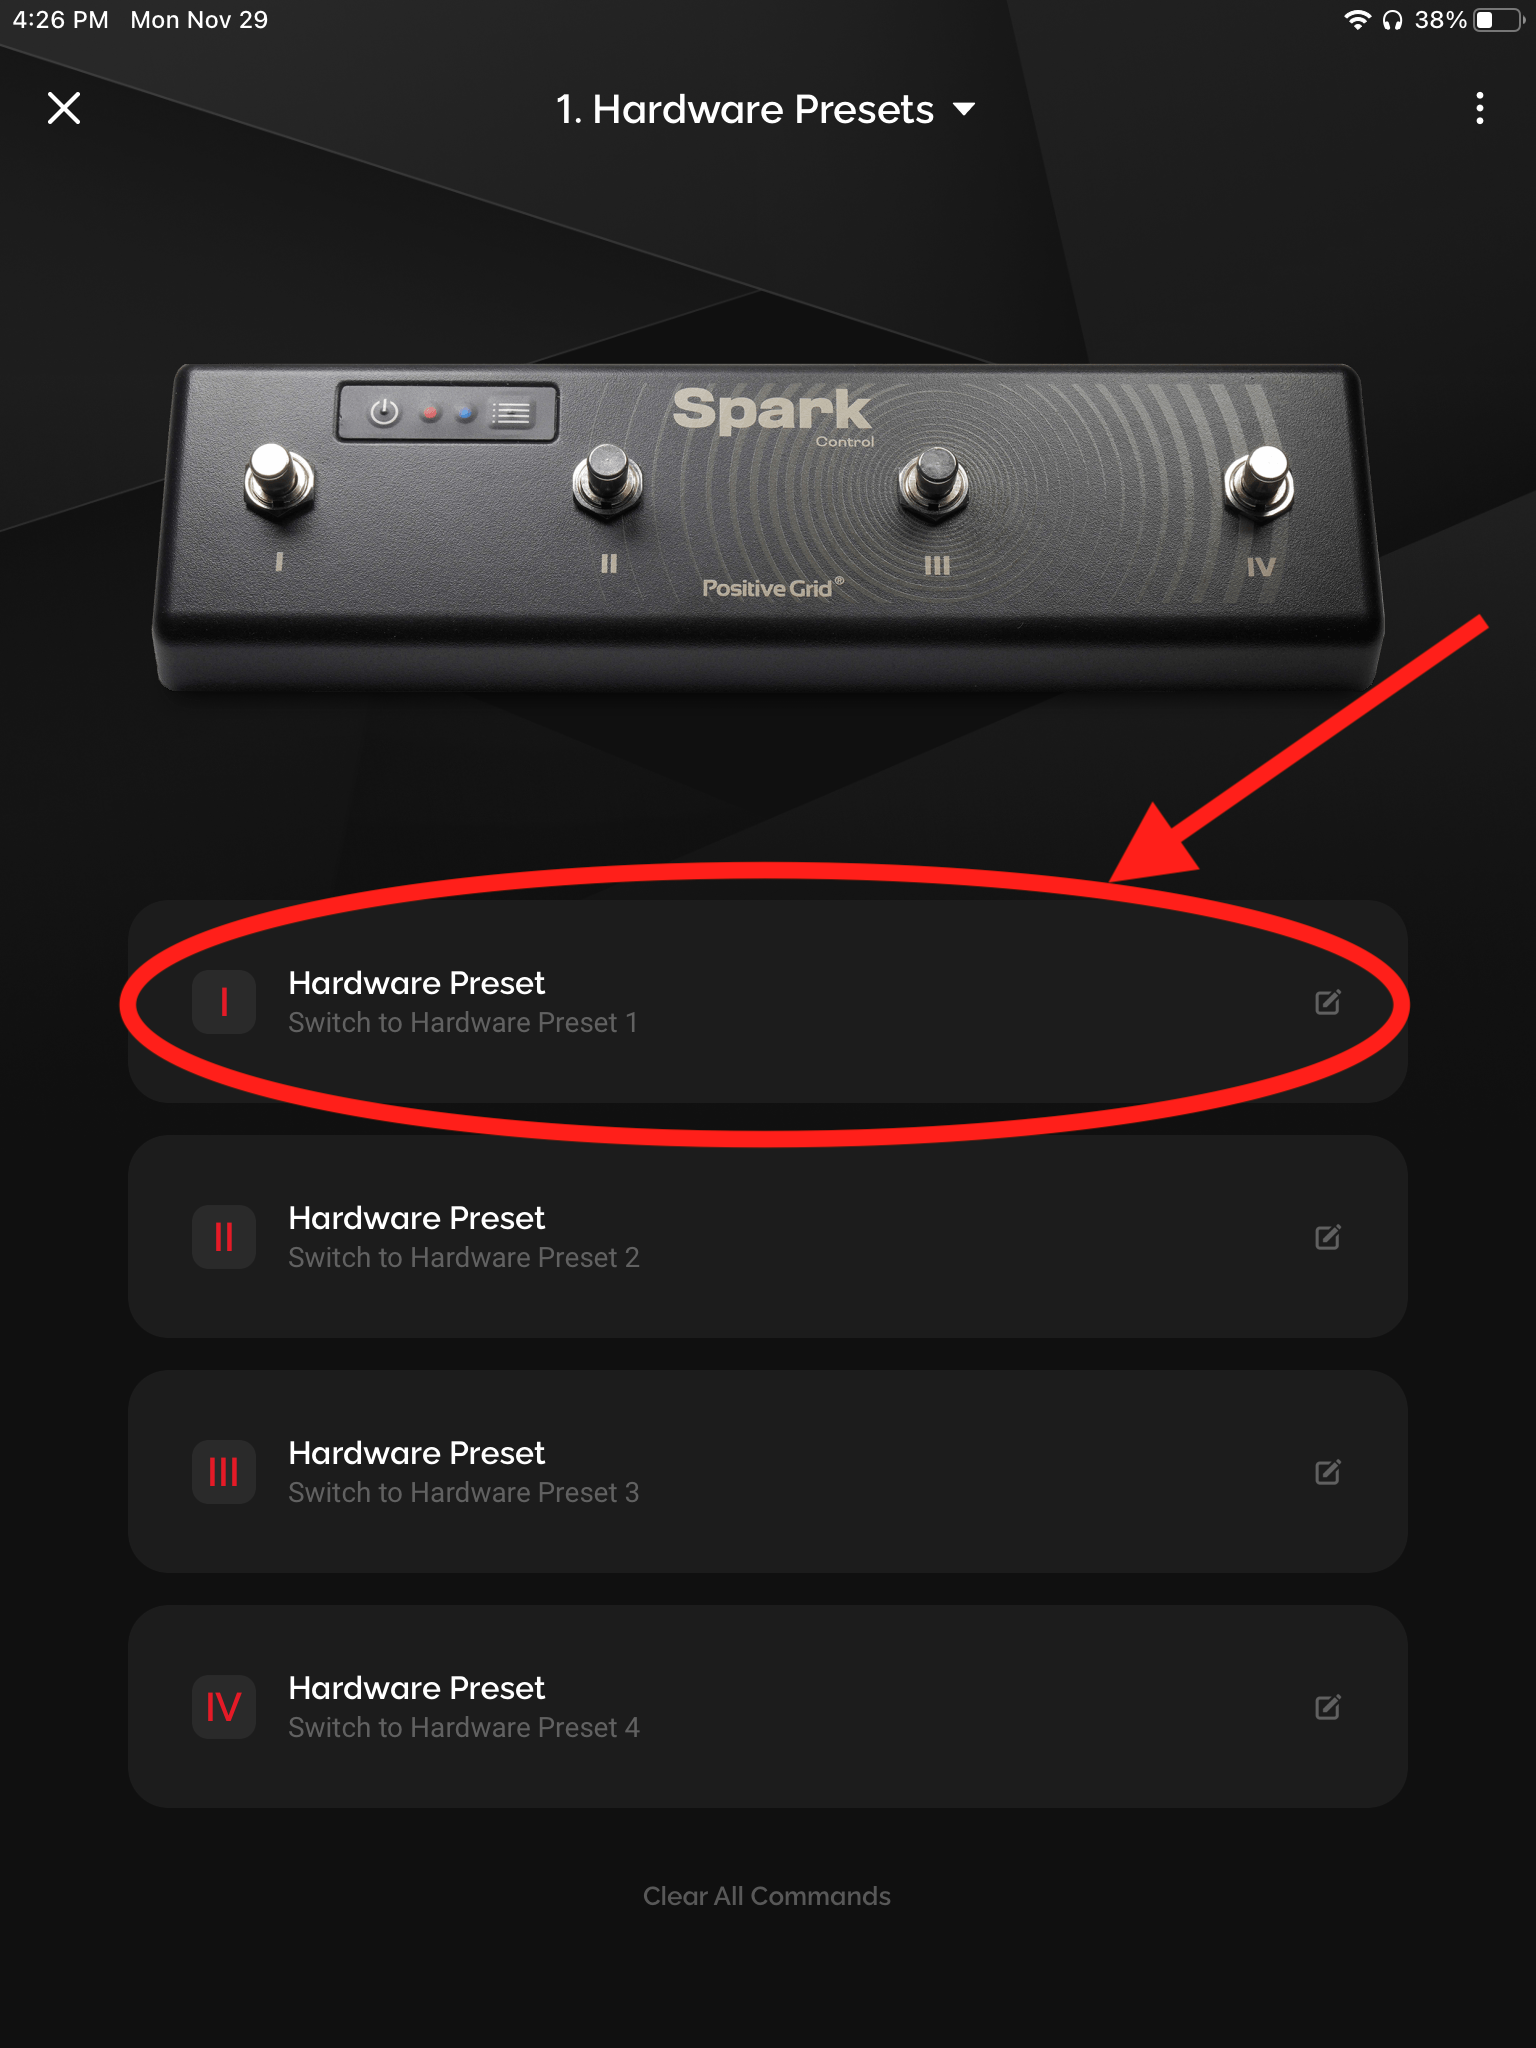The image size is (1536, 2048).
Task: Select the red IV footswitch badge
Action: tap(224, 1707)
